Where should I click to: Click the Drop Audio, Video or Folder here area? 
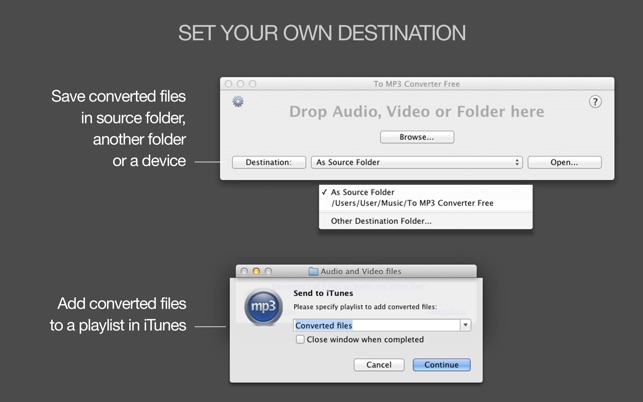click(417, 112)
